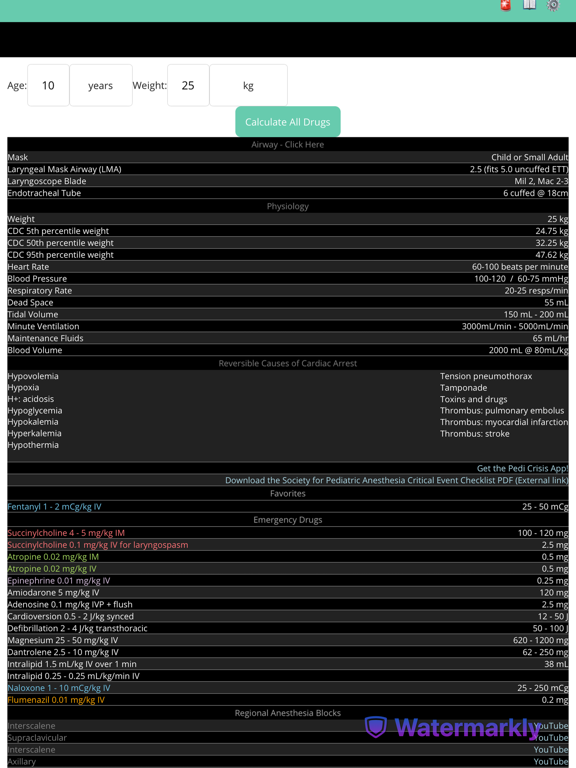Click the Adenosine 0.1 mg/kg IVP + flush row
The height and width of the screenshot is (768, 576).
pos(288,604)
